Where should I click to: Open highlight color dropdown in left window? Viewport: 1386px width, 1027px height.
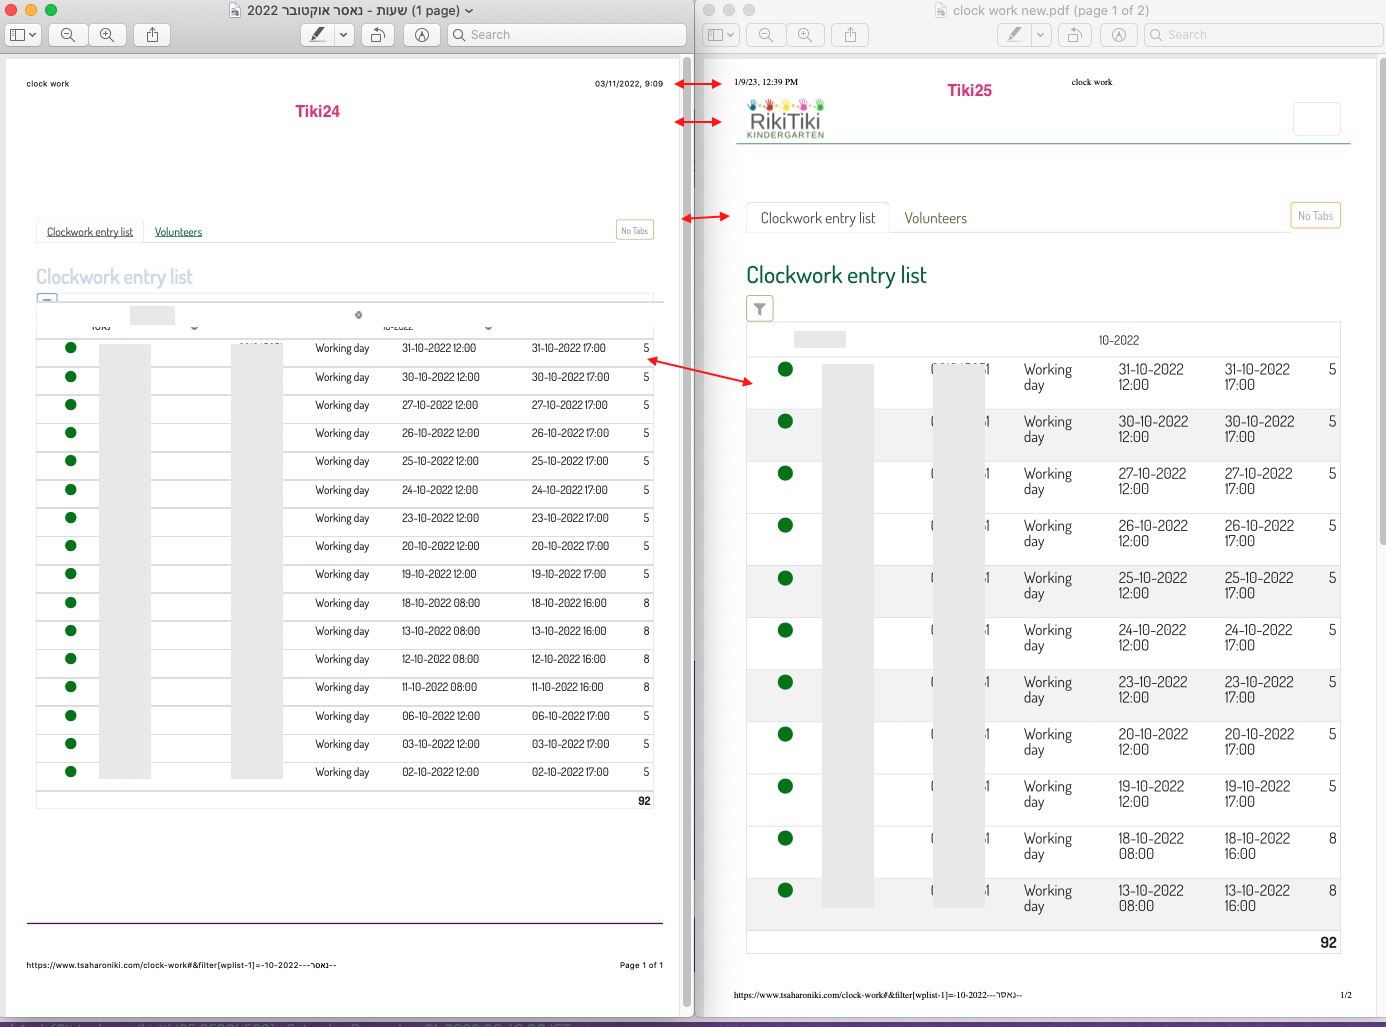(x=343, y=35)
